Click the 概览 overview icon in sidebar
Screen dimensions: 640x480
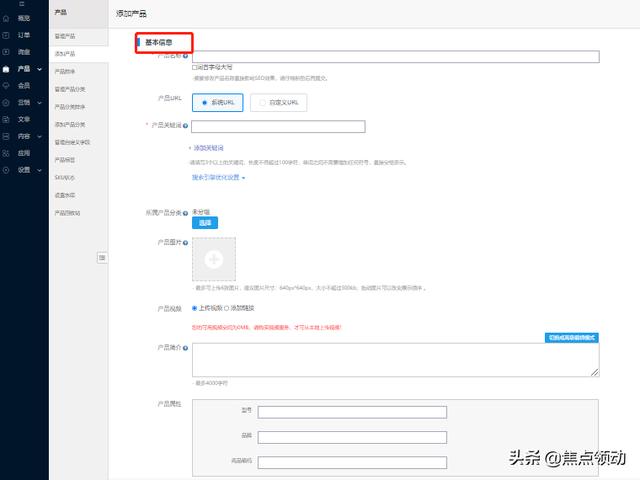tap(7, 18)
